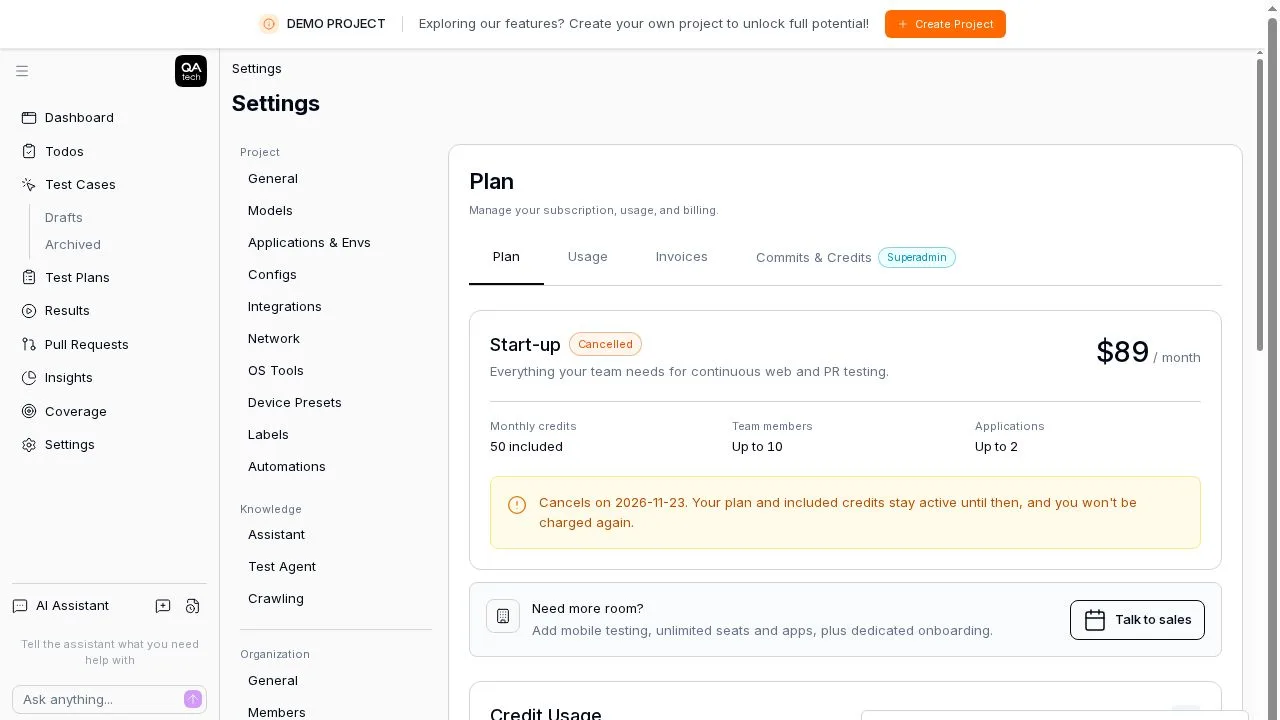The image size is (1280, 720).
Task: Open the Commits & Credits tab
Action: [856, 257]
